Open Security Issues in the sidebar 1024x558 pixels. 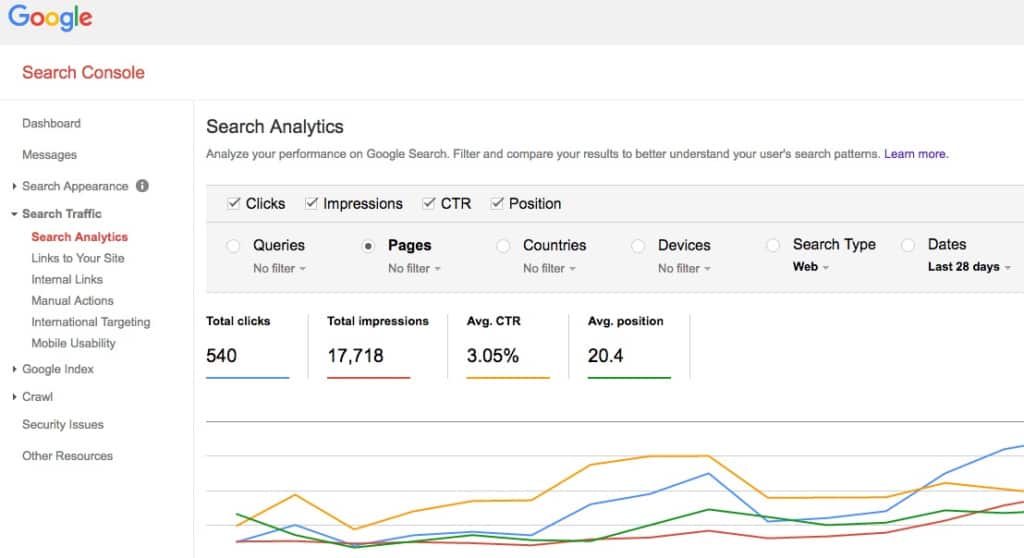[63, 425]
